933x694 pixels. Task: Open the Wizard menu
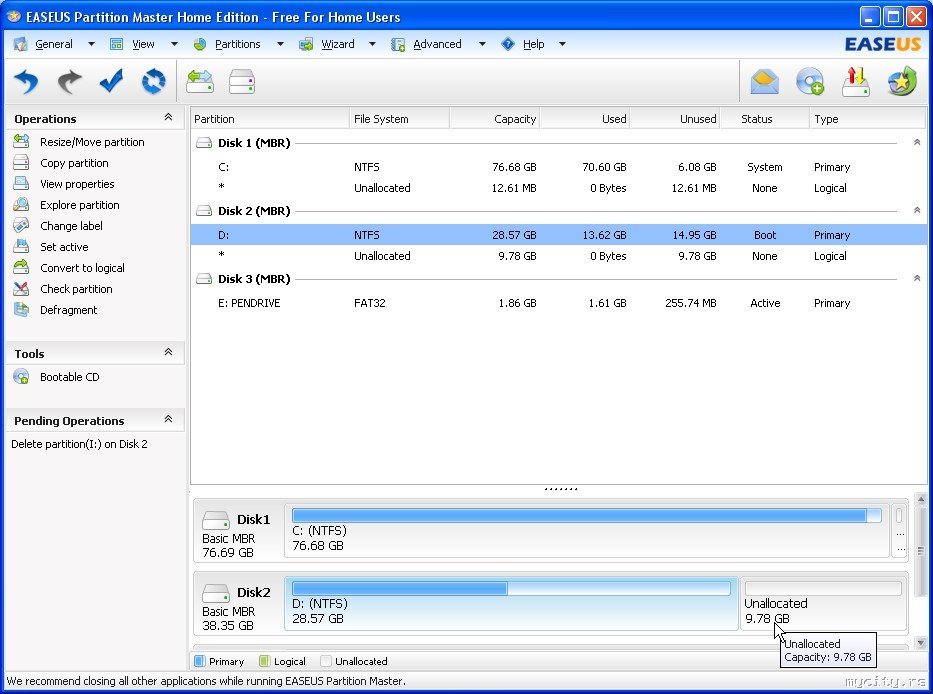tap(337, 44)
